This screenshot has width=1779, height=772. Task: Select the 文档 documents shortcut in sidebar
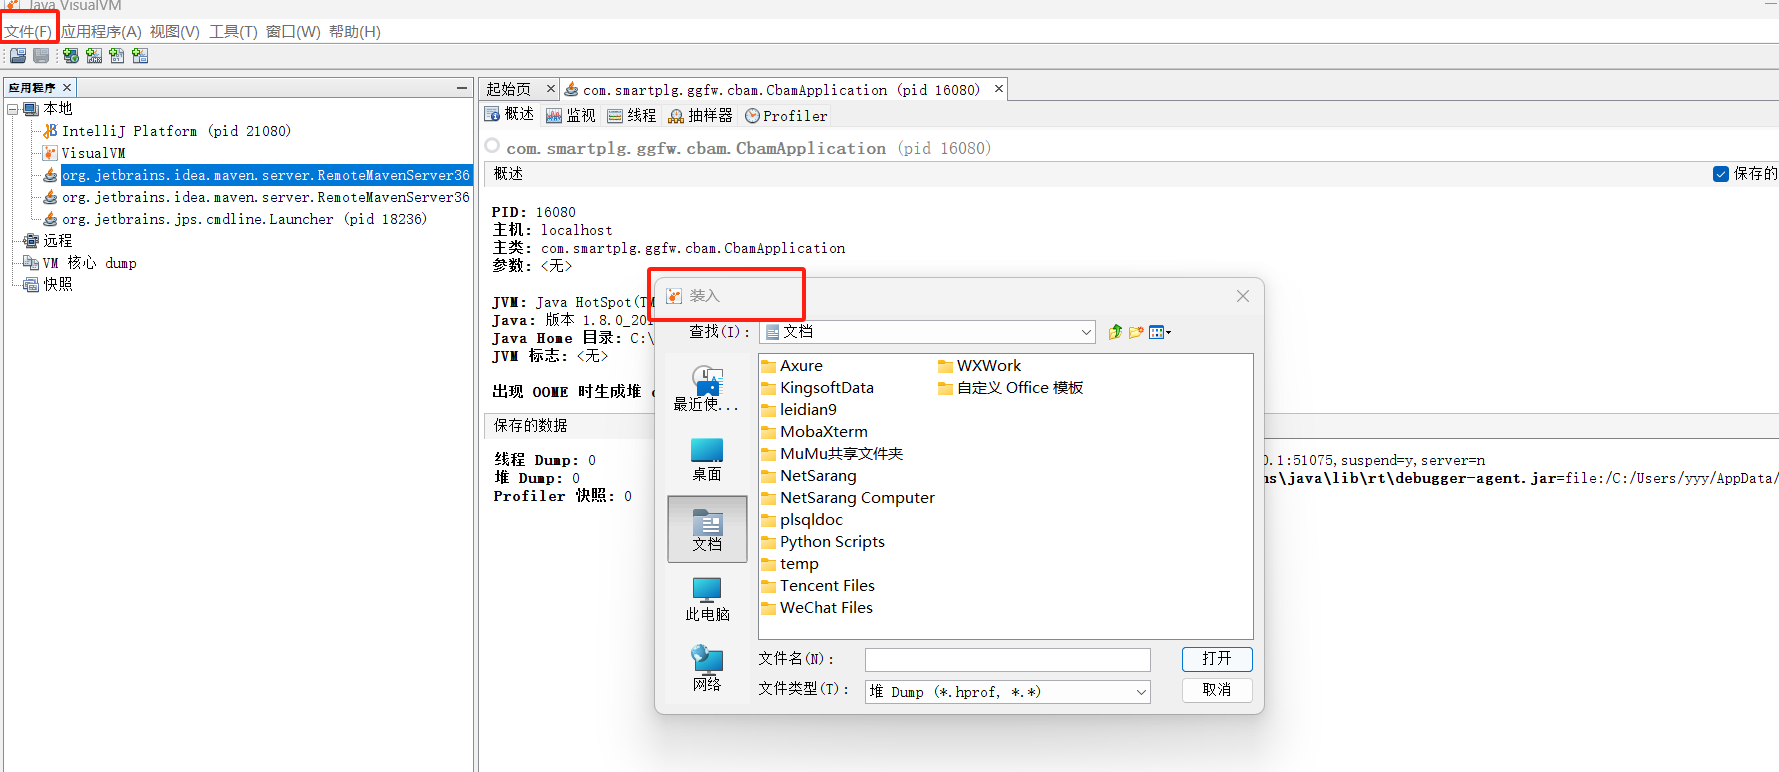pyautogui.click(x=707, y=529)
